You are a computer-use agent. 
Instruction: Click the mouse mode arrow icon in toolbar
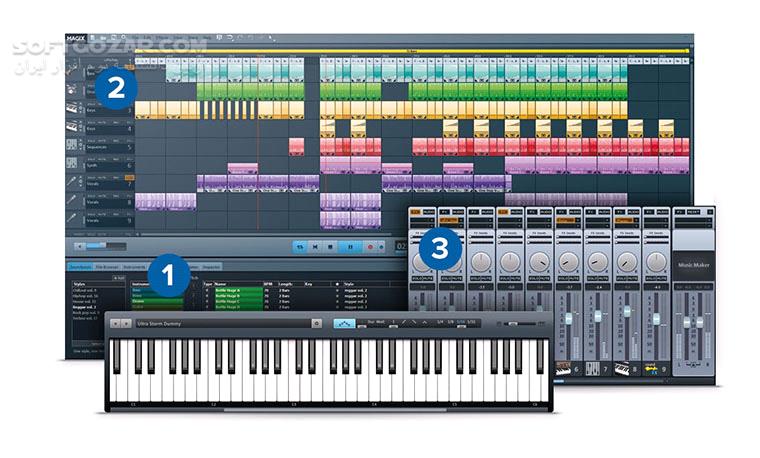click(x=270, y=37)
